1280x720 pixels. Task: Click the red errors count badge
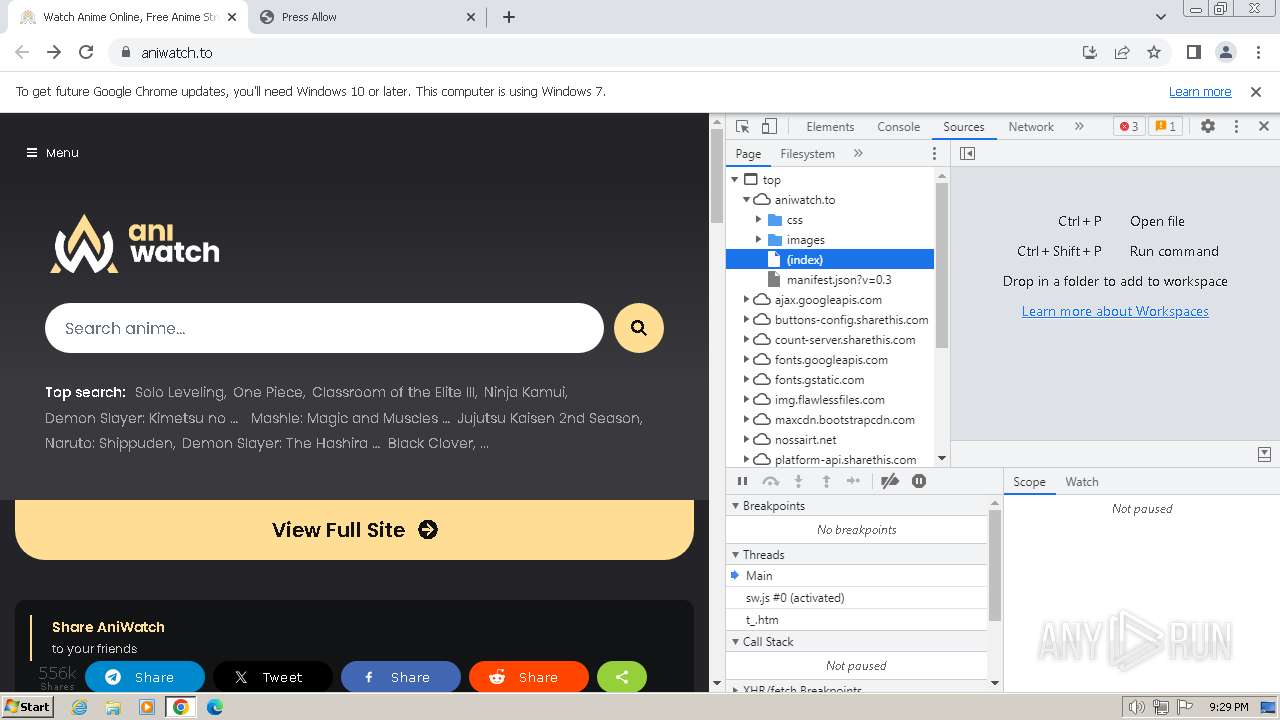(1129, 127)
